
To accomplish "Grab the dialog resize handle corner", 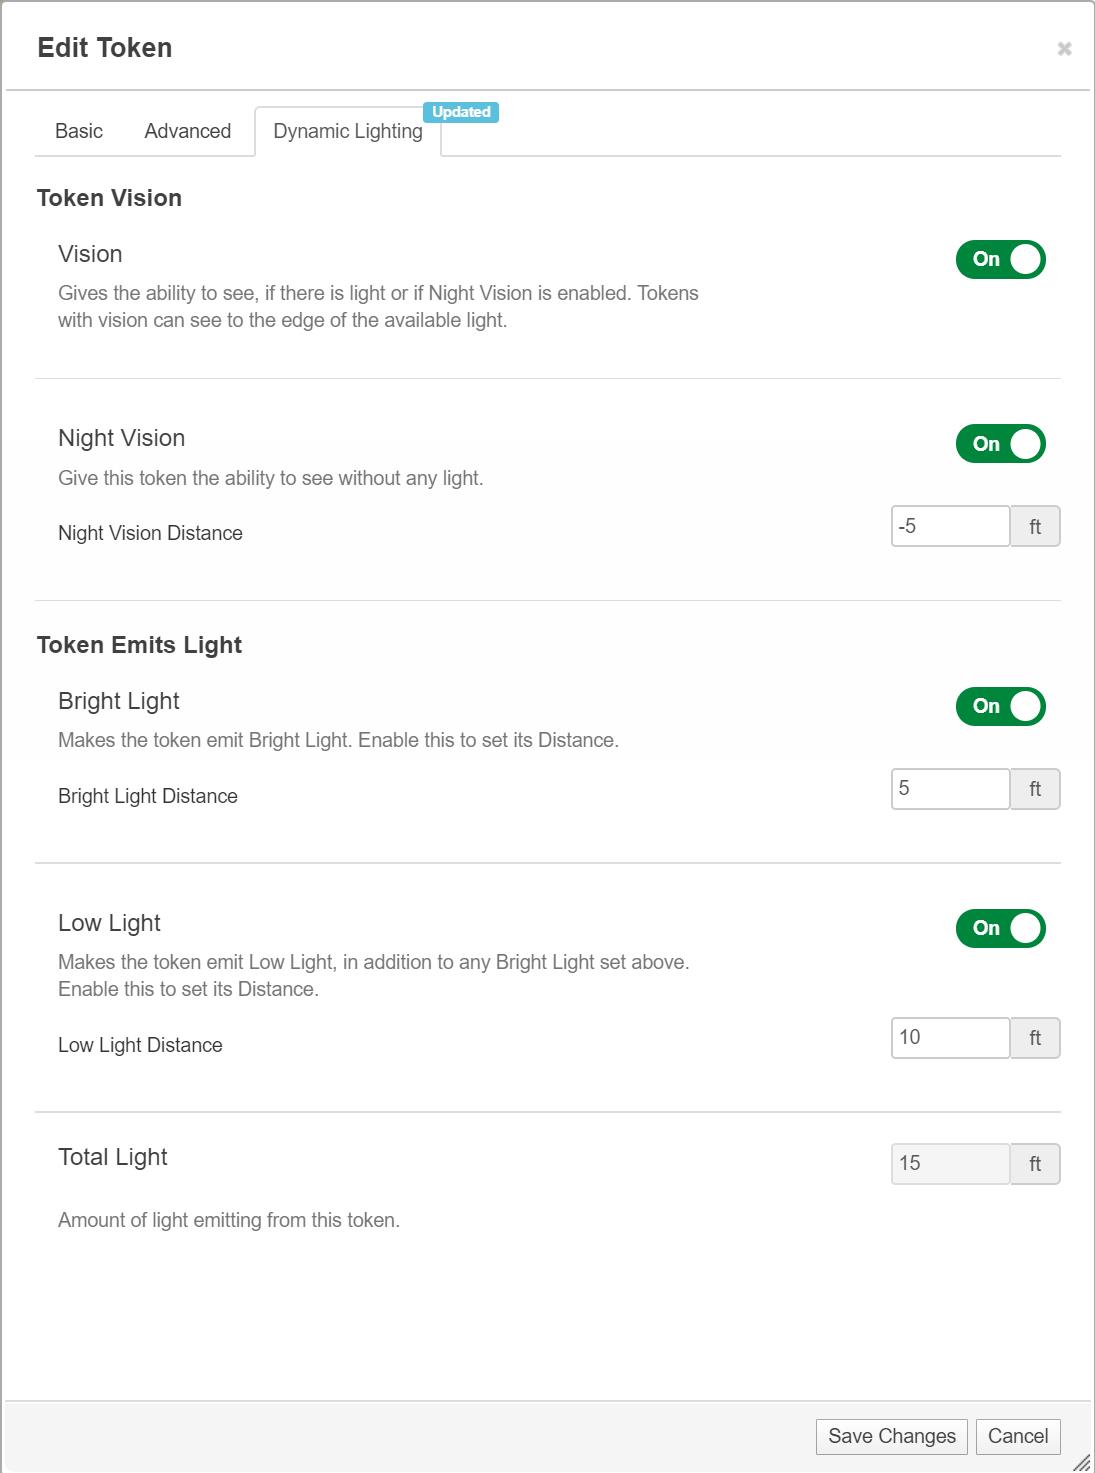I will (1082, 1462).
